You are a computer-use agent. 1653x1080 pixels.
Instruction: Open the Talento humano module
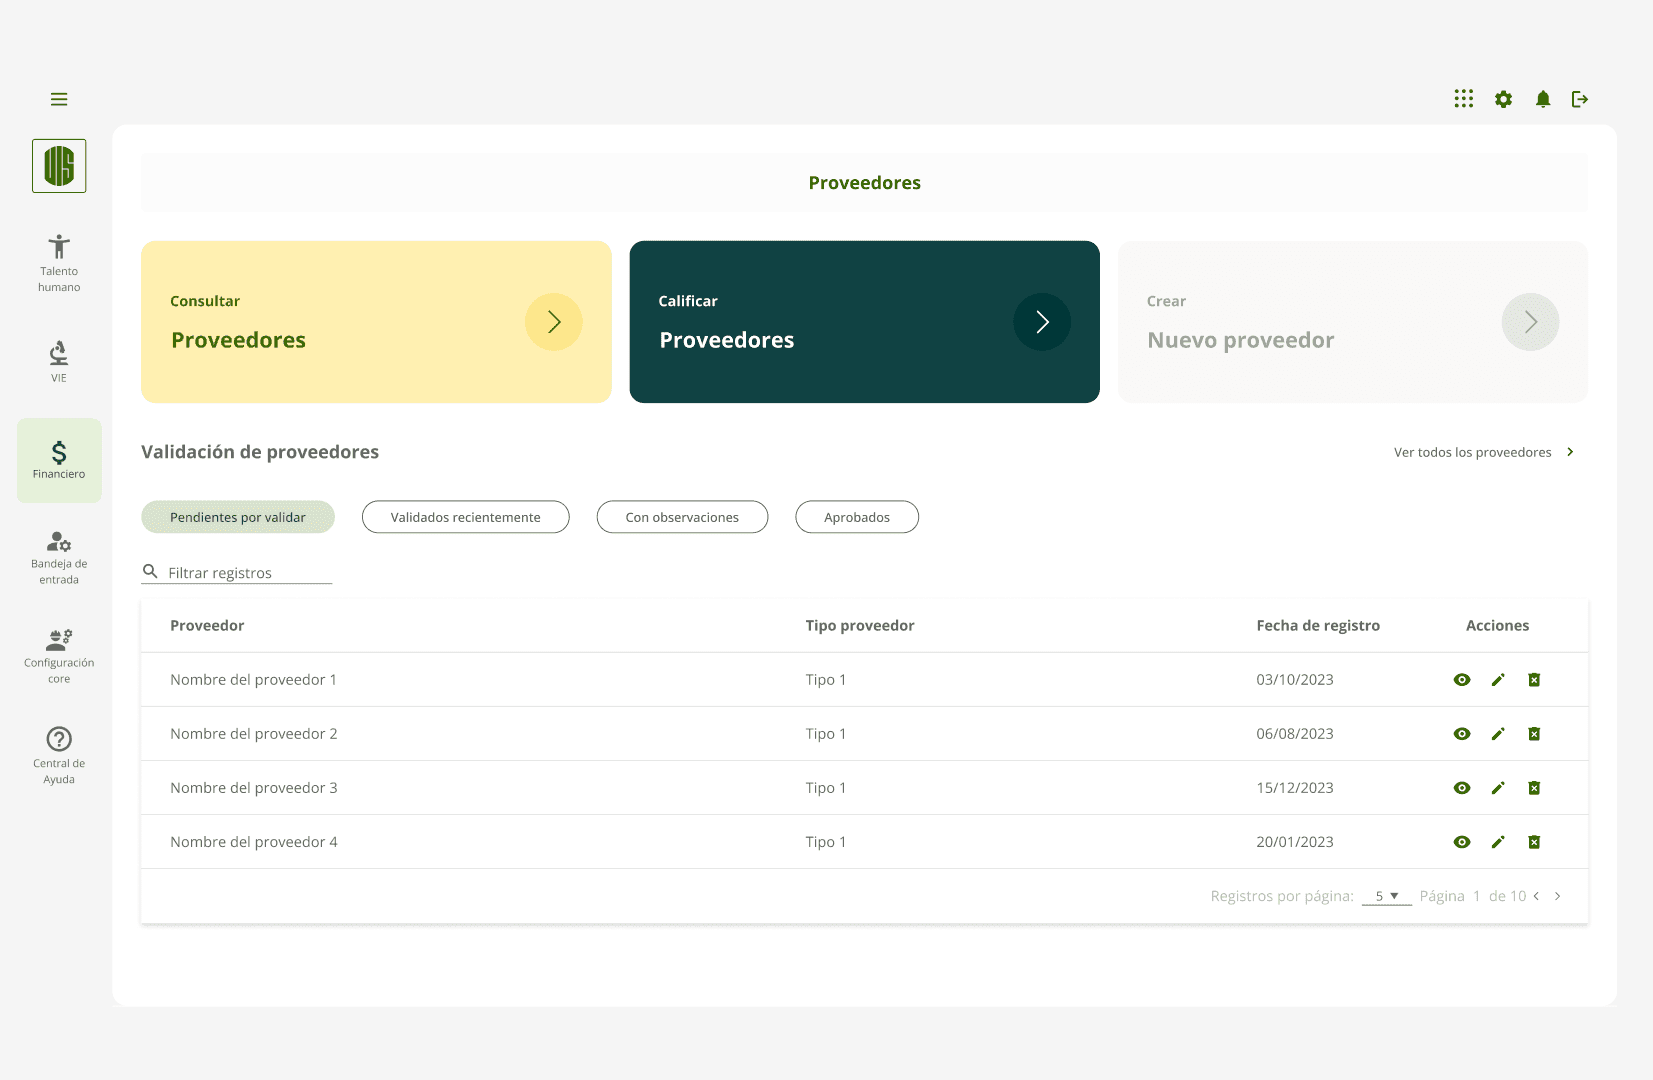click(x=59, y=263)
